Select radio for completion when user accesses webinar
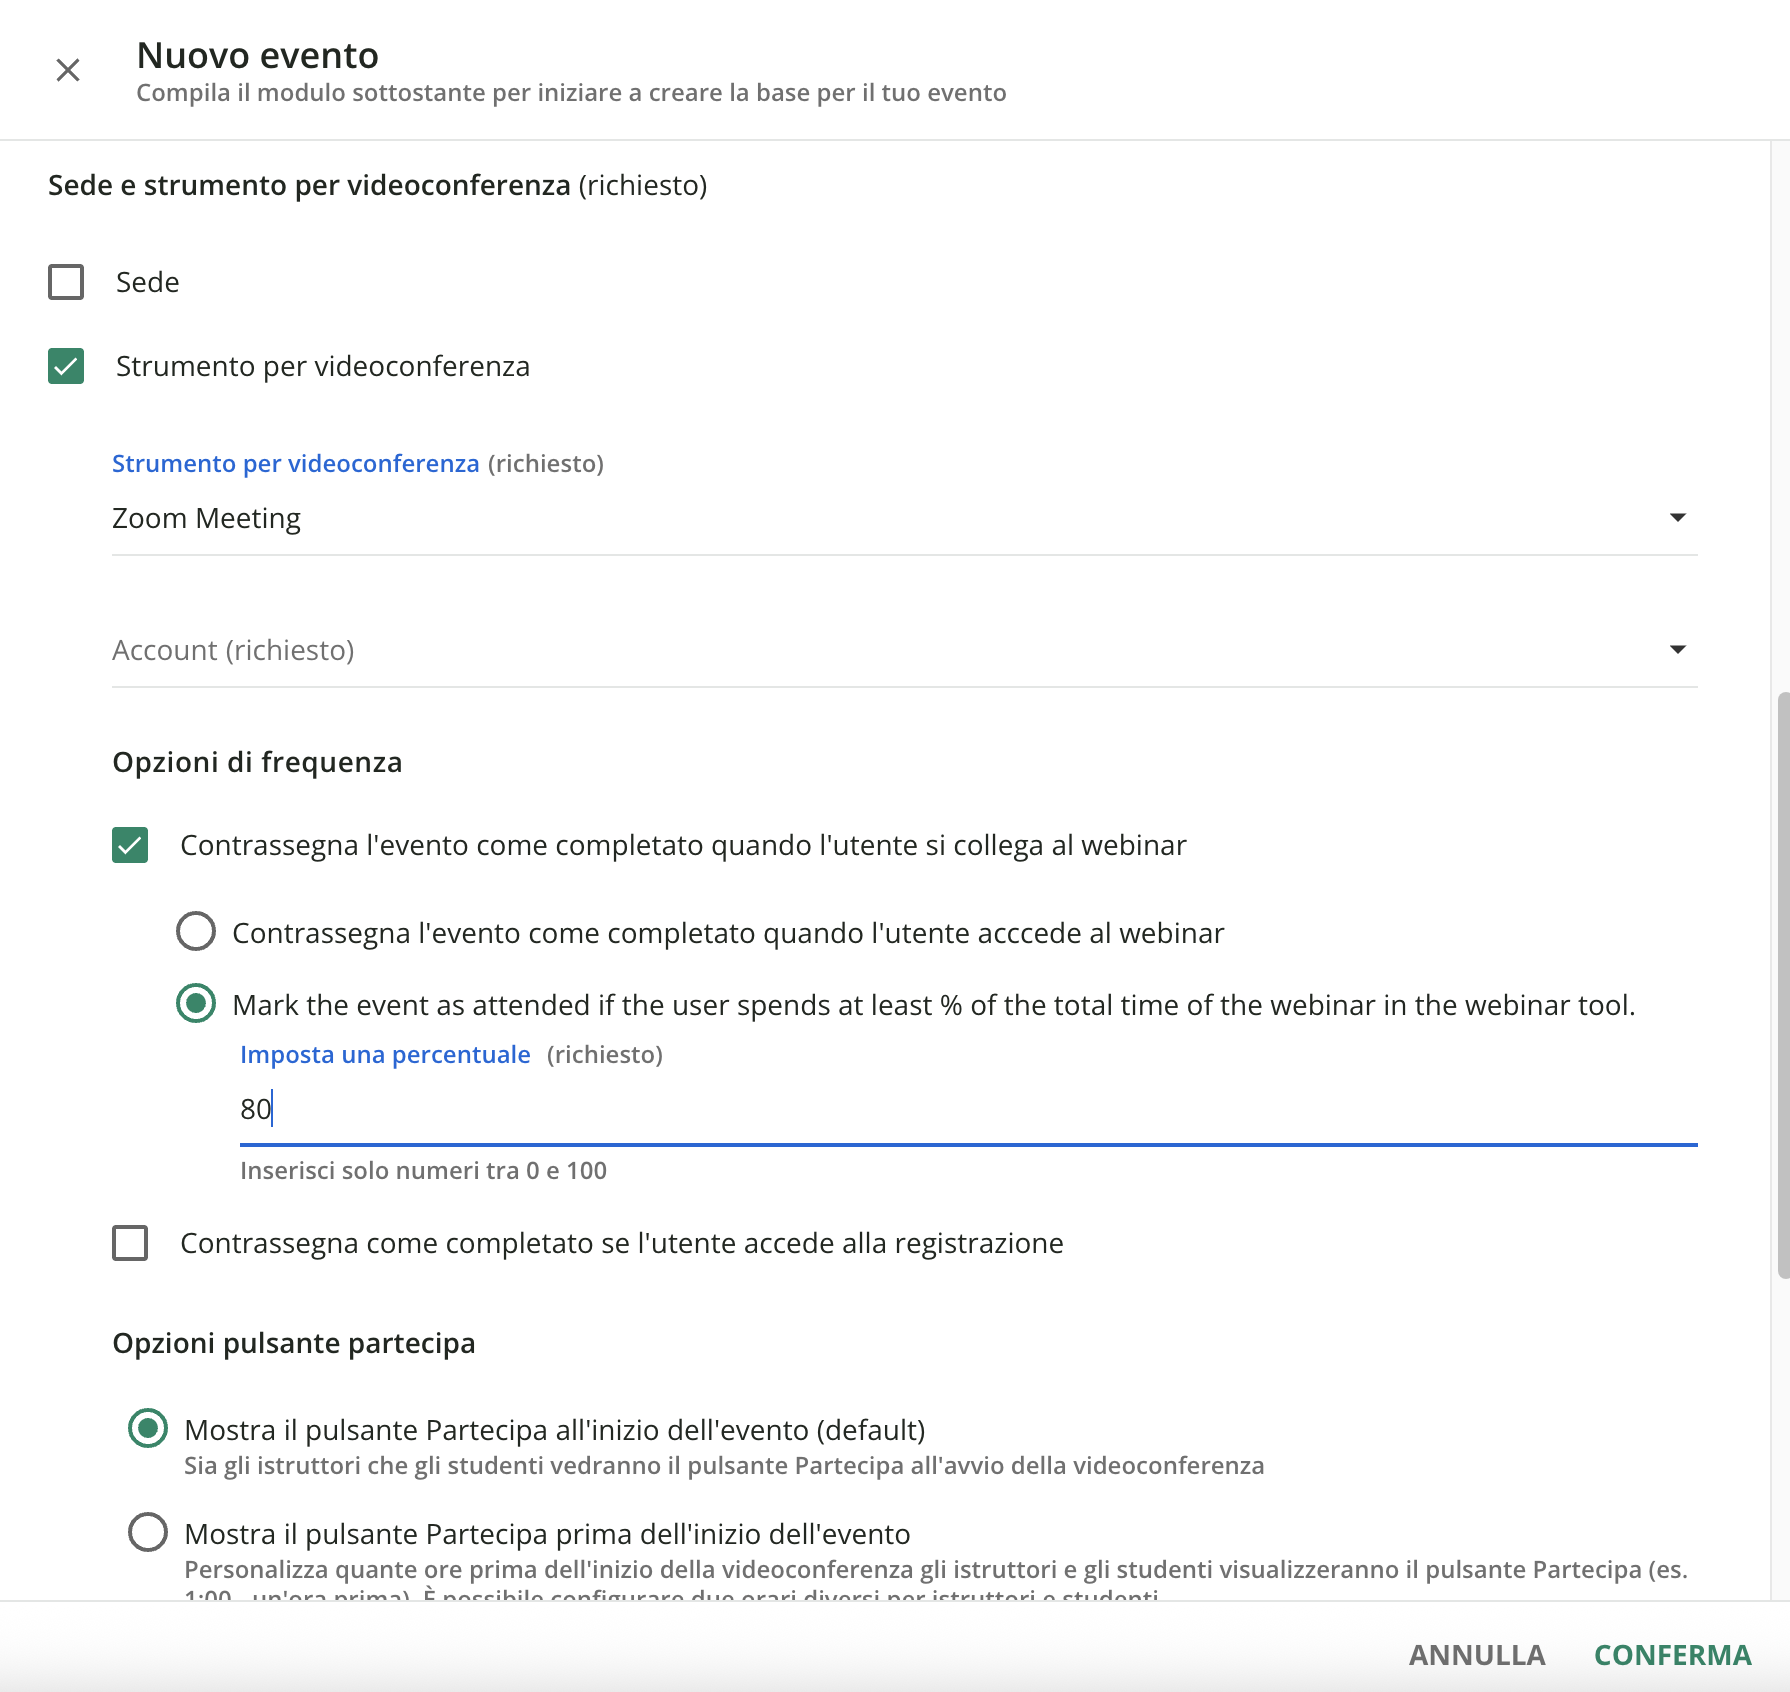Viewport: 1790px width, 1692px height. (x=196, y=931)
